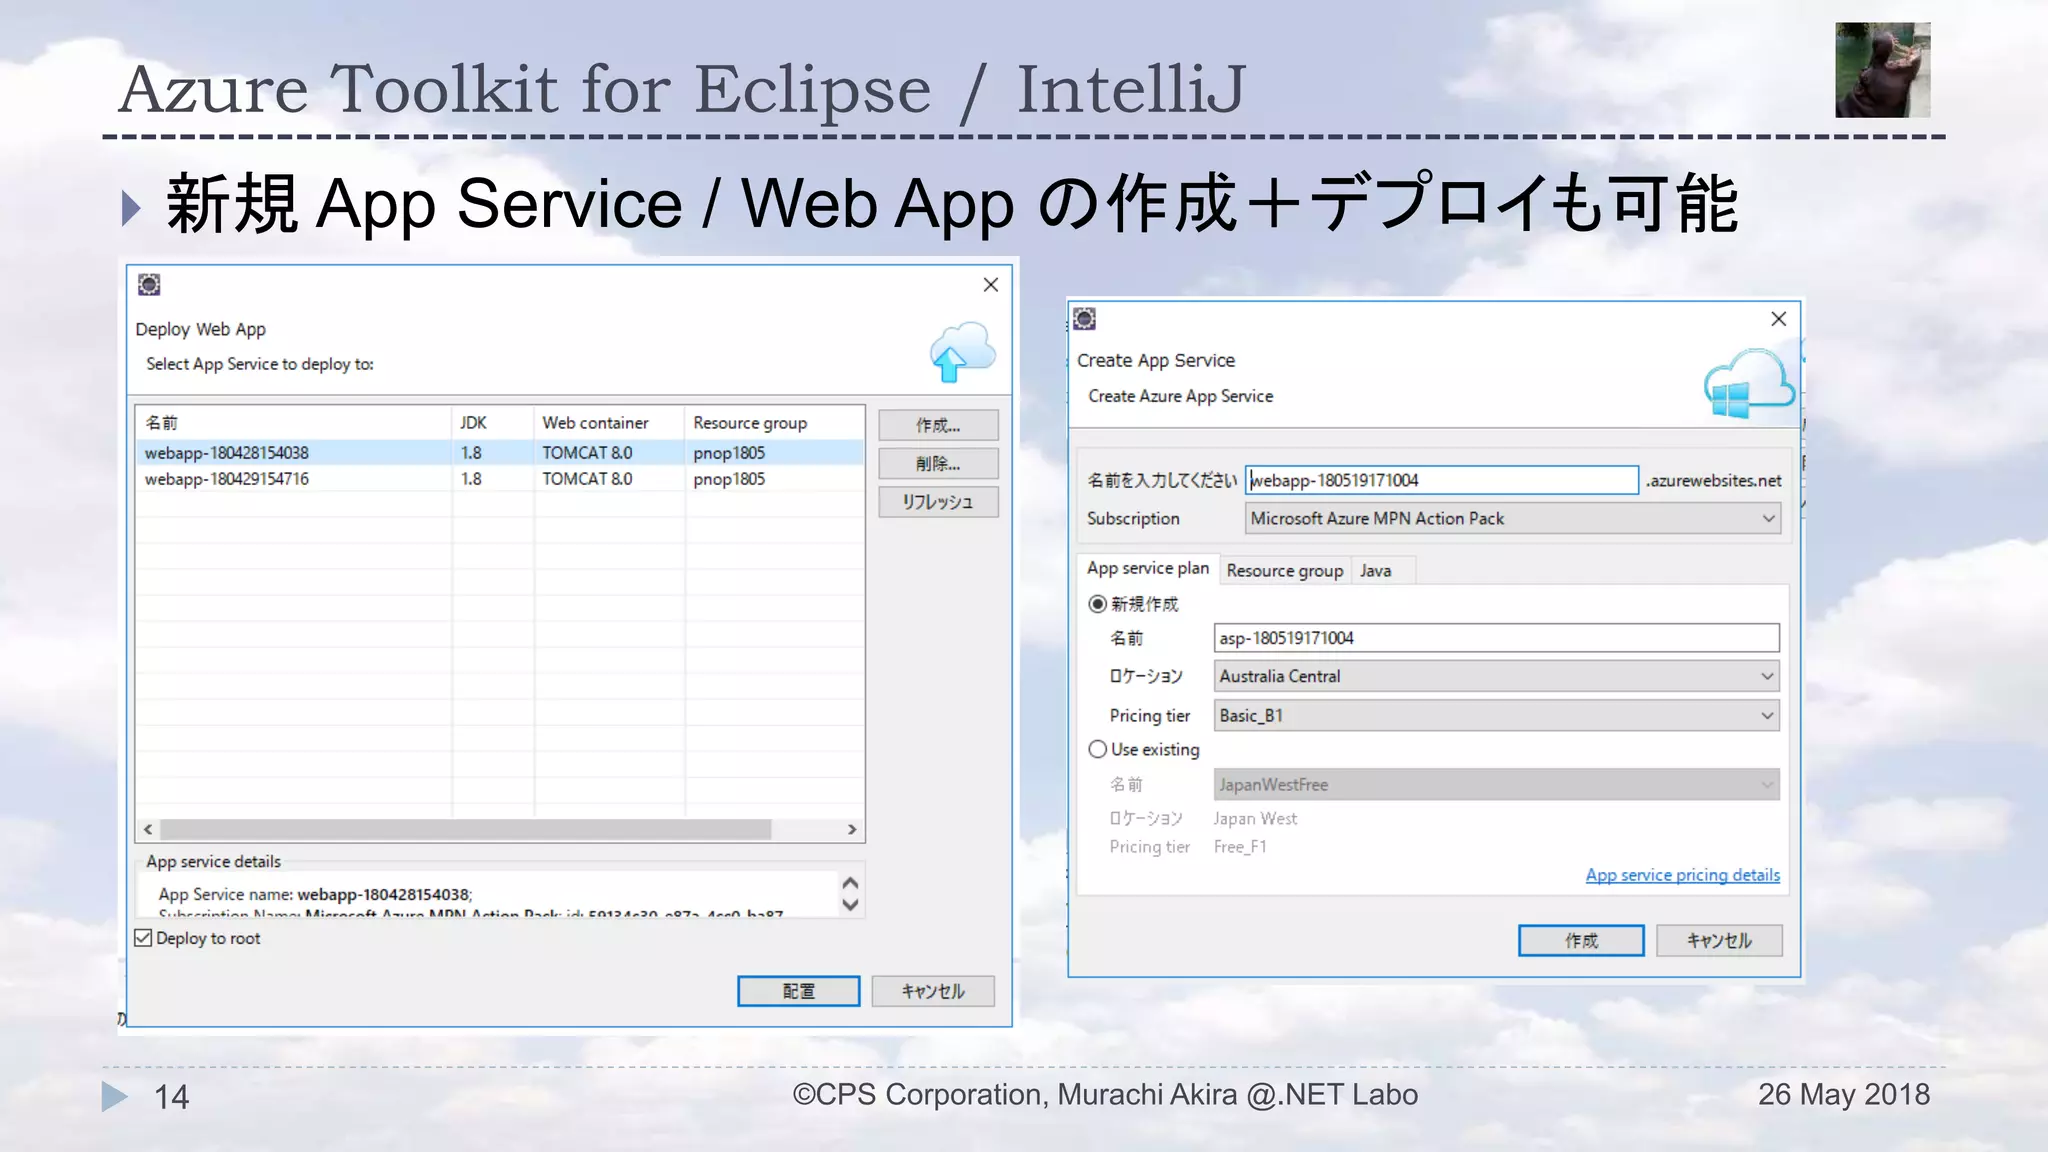Click the 作成... button in Deploy Web App

938,425
